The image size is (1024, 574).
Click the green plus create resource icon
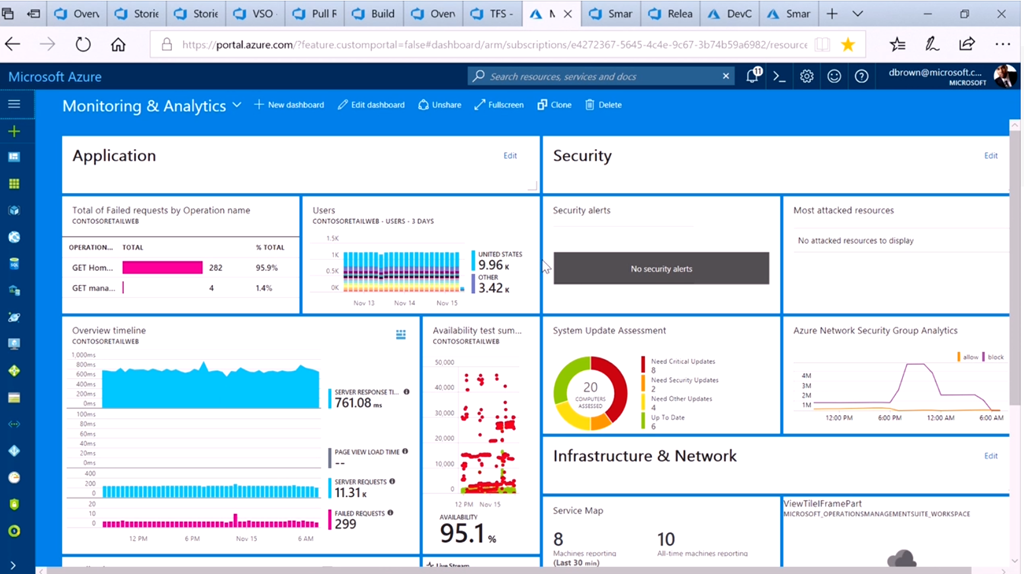14,131
